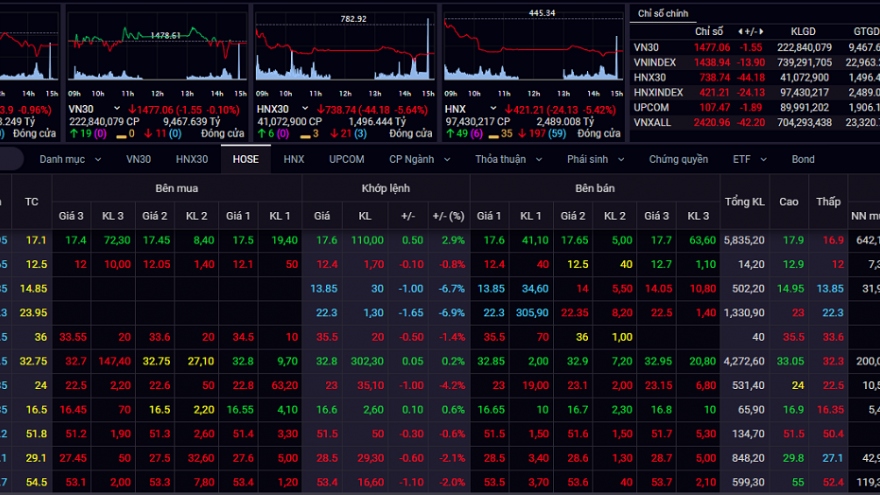The width and height of the screenshot is (880, 495).
Task: Click the +/- (%) column header
Action: pos(447,216)
